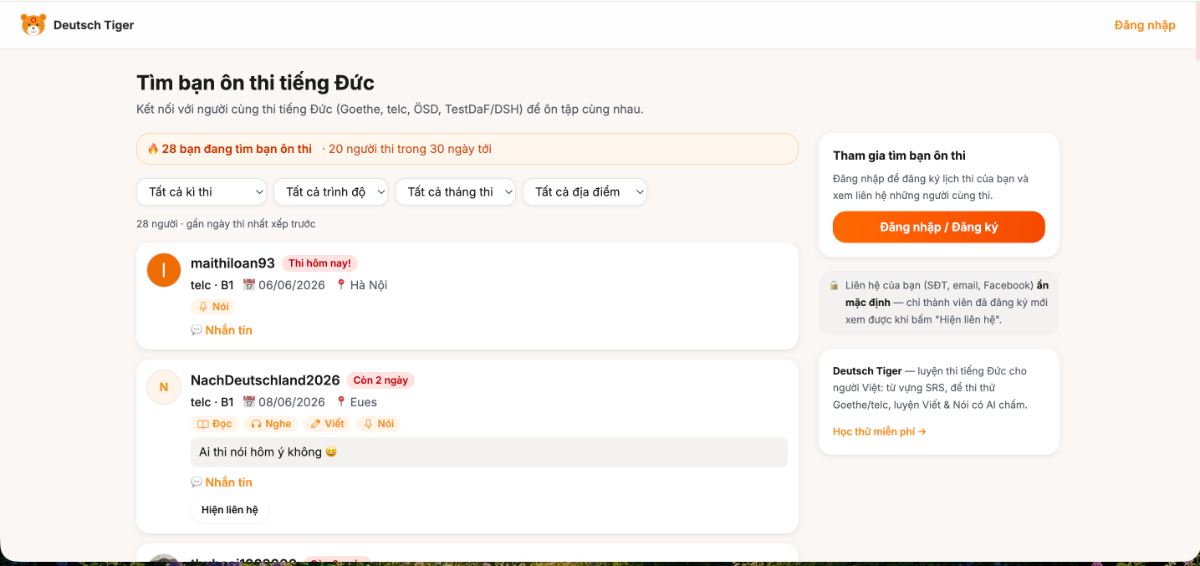This screenshot has height=566, width=1200.
Task: Click Nhắn tin under maithiloan93
Action: (222, 330)
